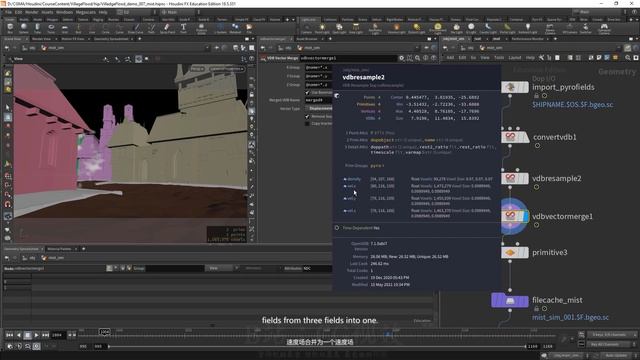Open the Auto Update dropdown

pyautogui.click(x=616, y=356)
